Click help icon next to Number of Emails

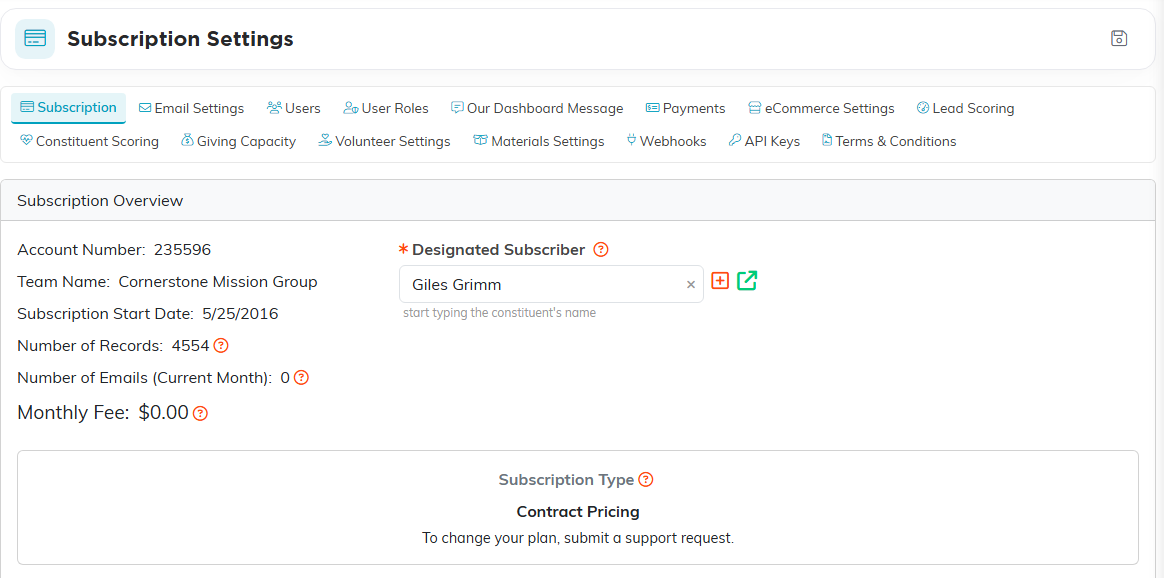(301, 377)
